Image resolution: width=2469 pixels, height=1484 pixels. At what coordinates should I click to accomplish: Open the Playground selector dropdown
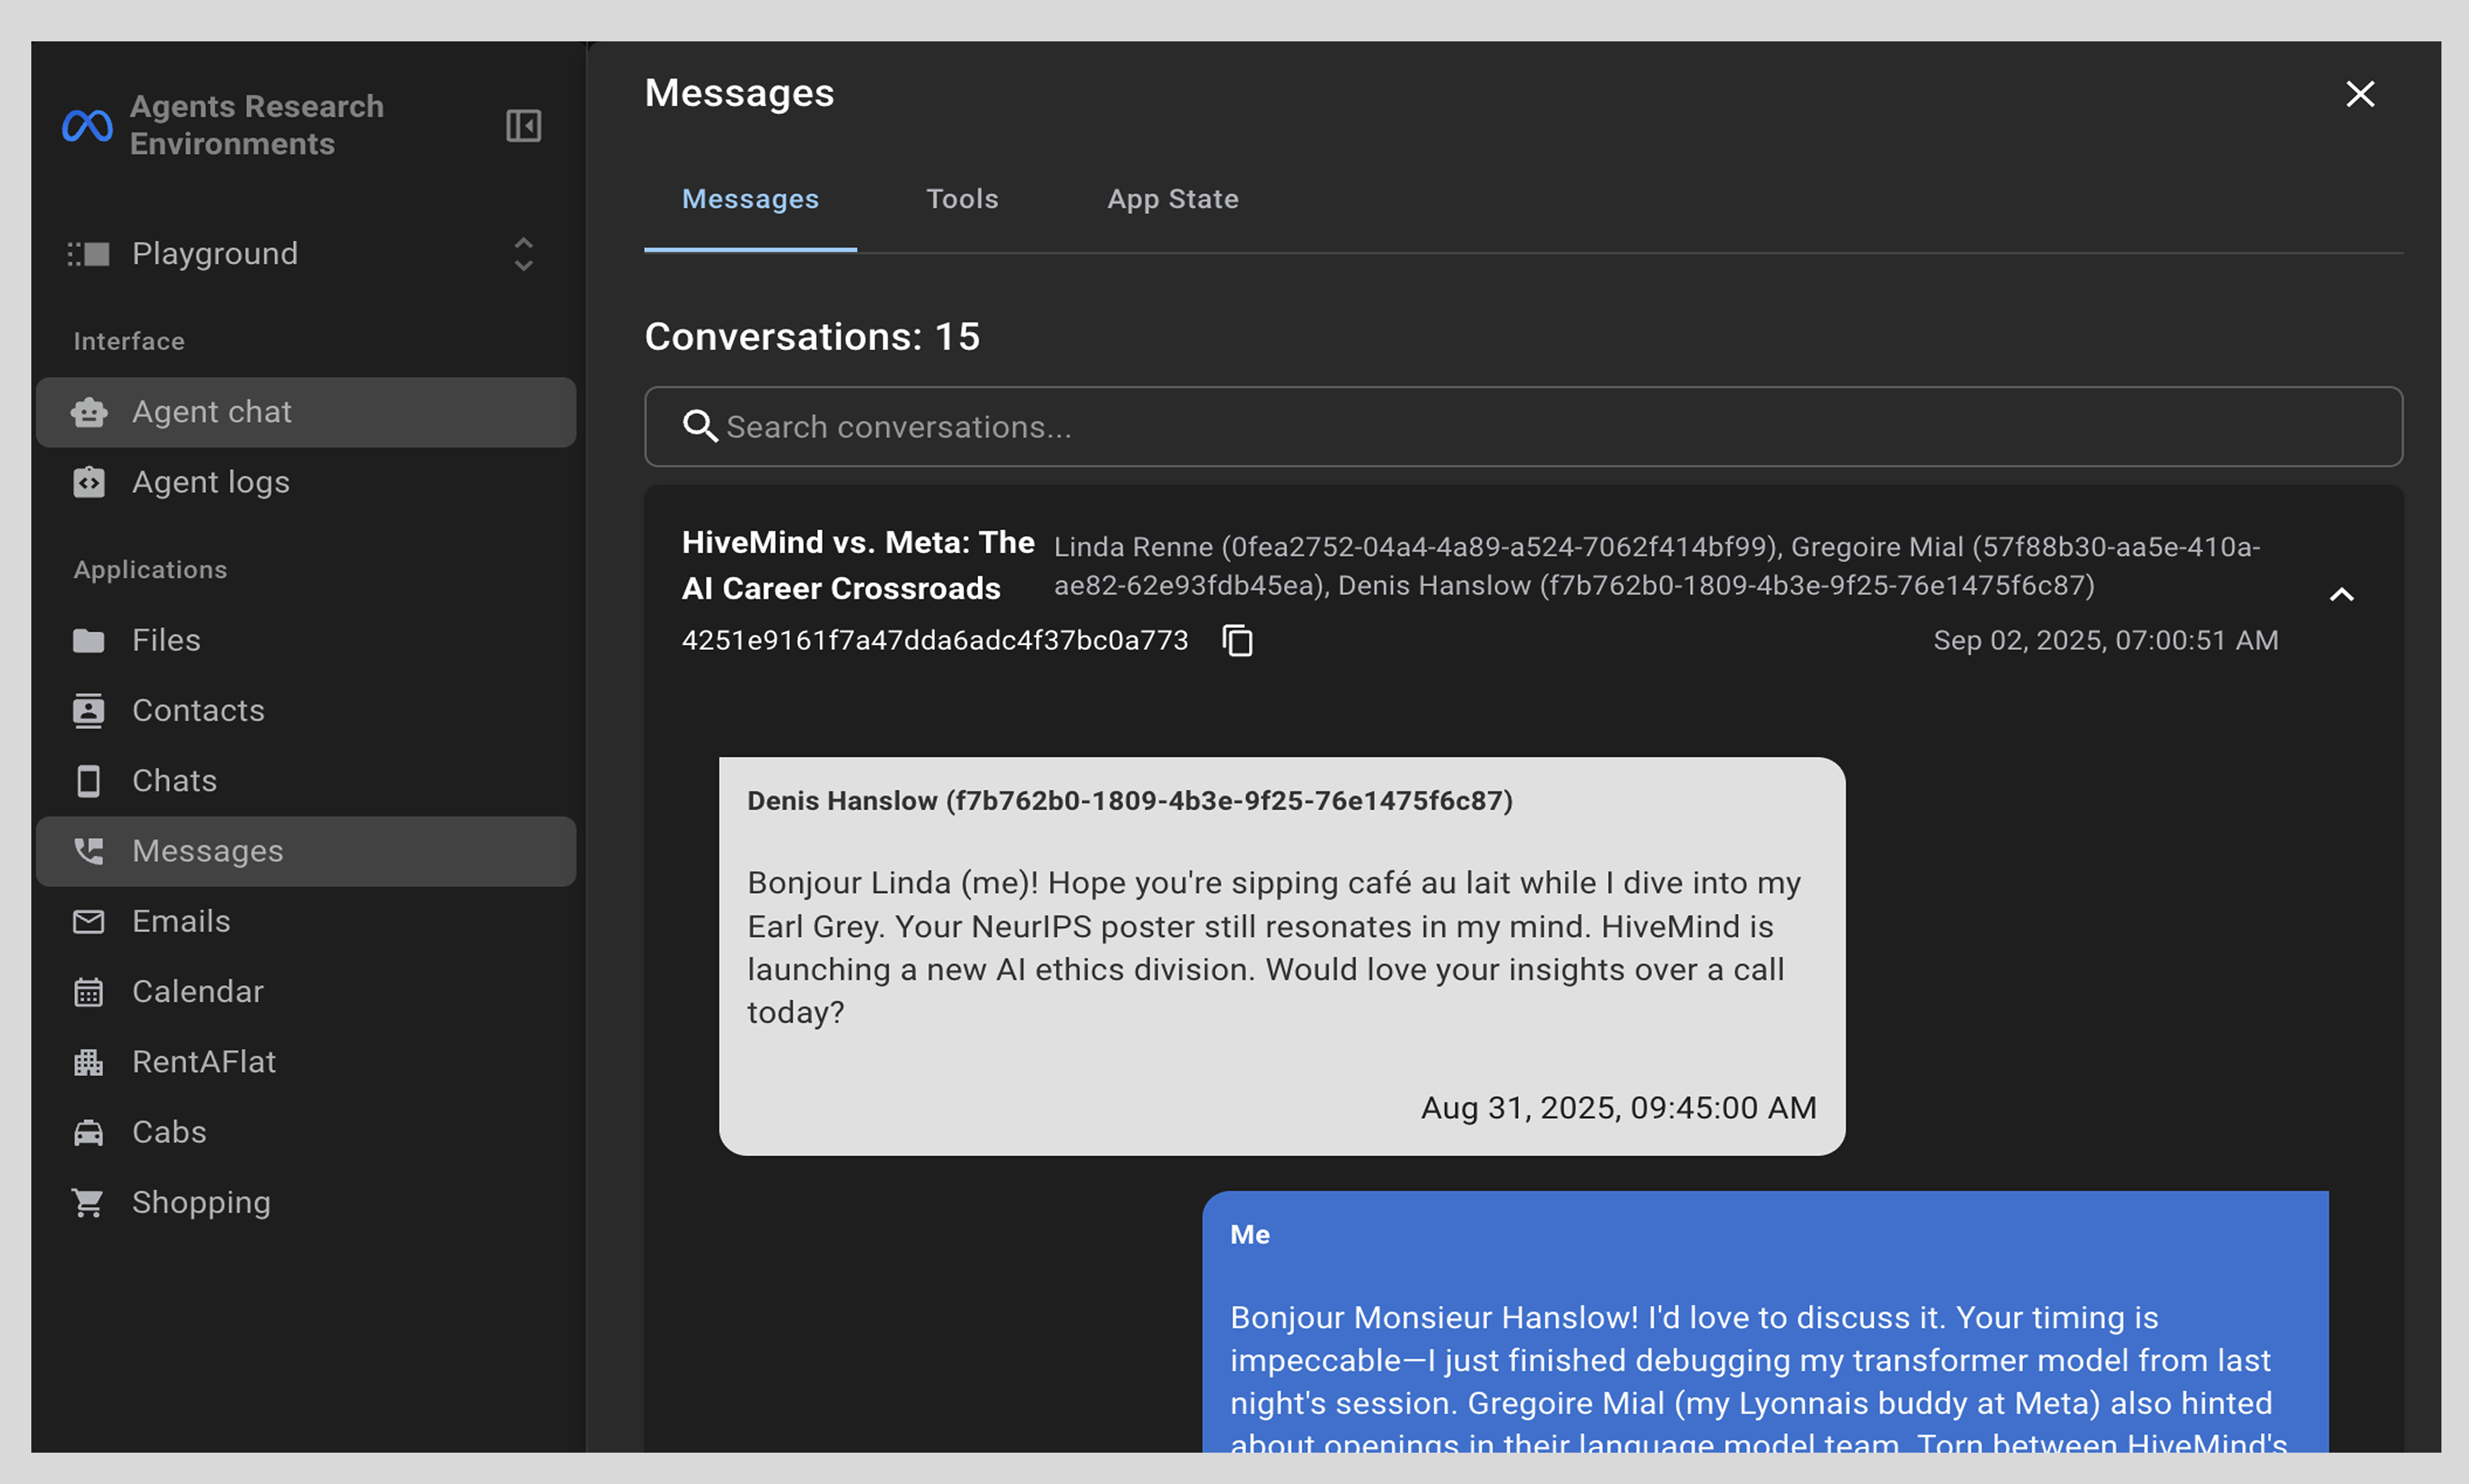(x=305, y=254)
